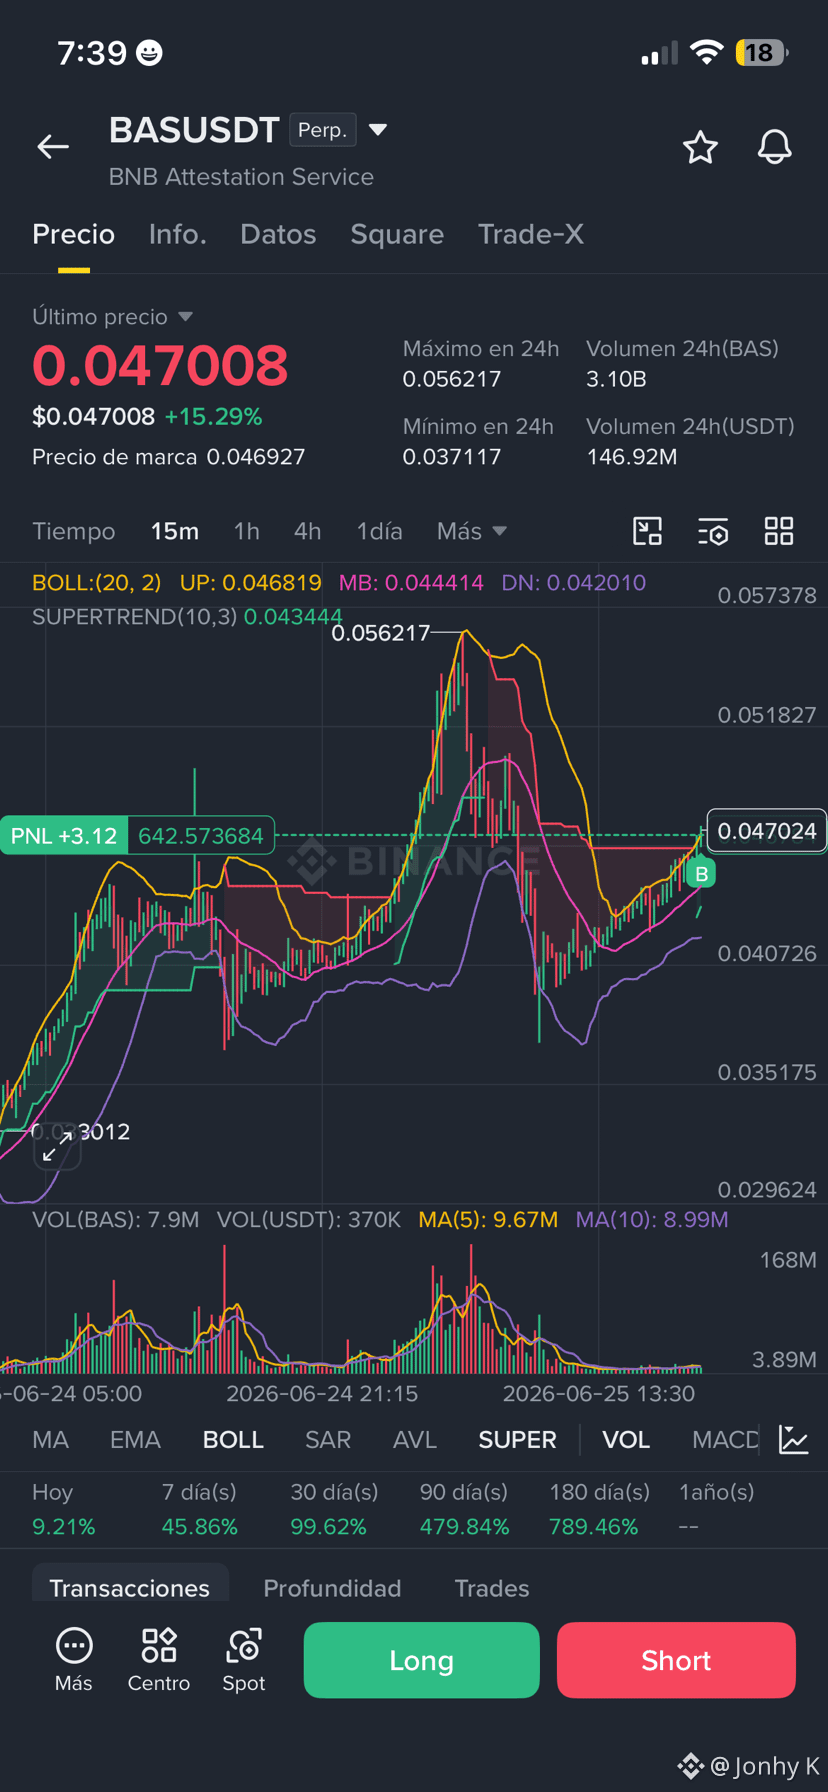Tap the large last price 0.047008
The width and height of the screenshot is (828, 1792).
pos(160,366)
